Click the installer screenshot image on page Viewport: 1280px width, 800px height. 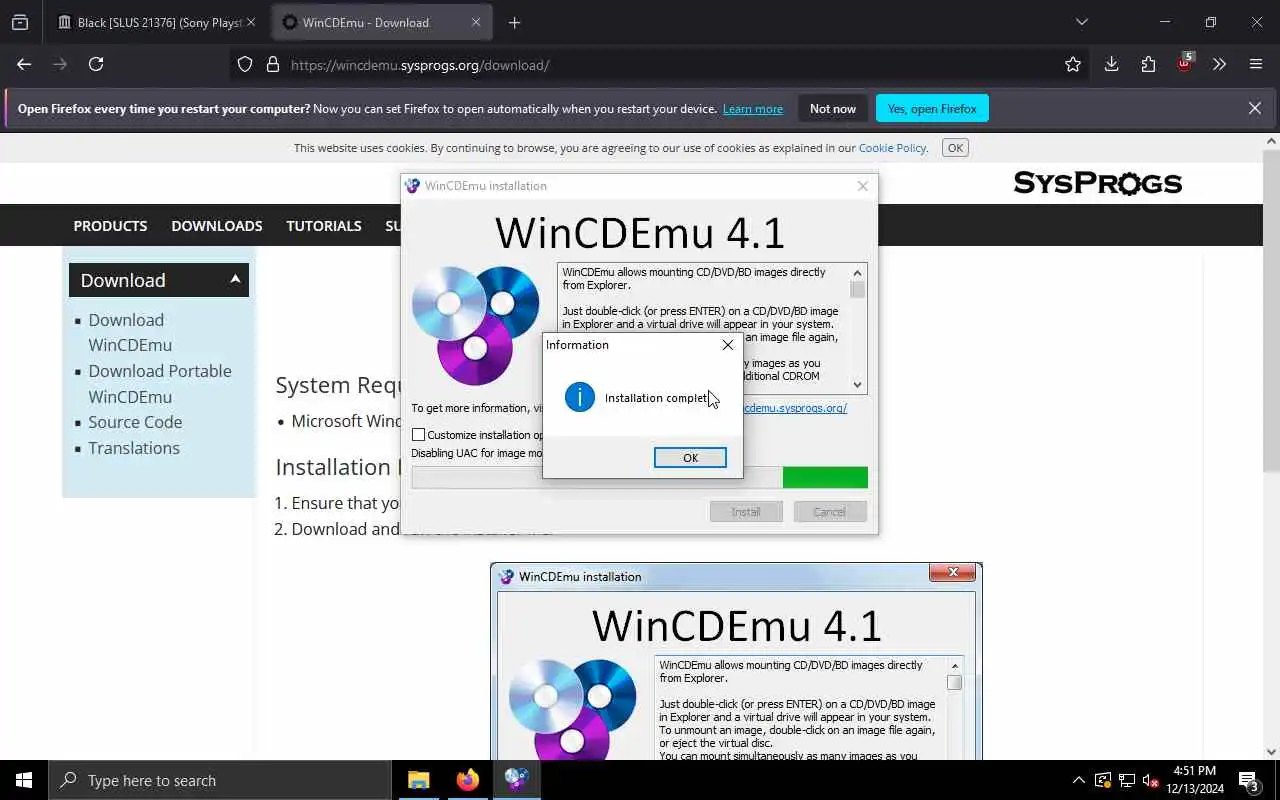(x=736, y=661)
